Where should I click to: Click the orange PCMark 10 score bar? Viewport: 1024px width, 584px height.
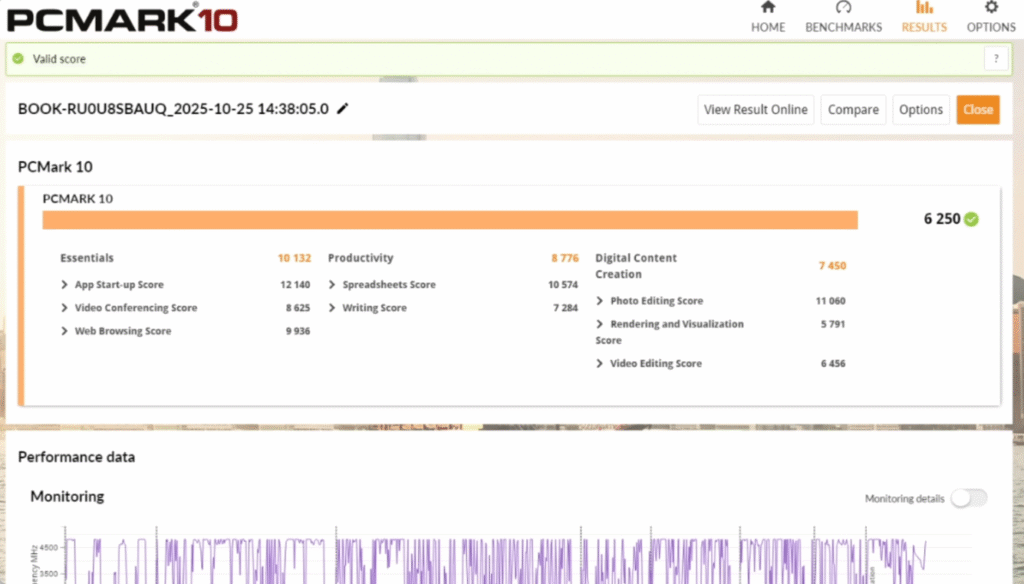[x=450, y=220]
